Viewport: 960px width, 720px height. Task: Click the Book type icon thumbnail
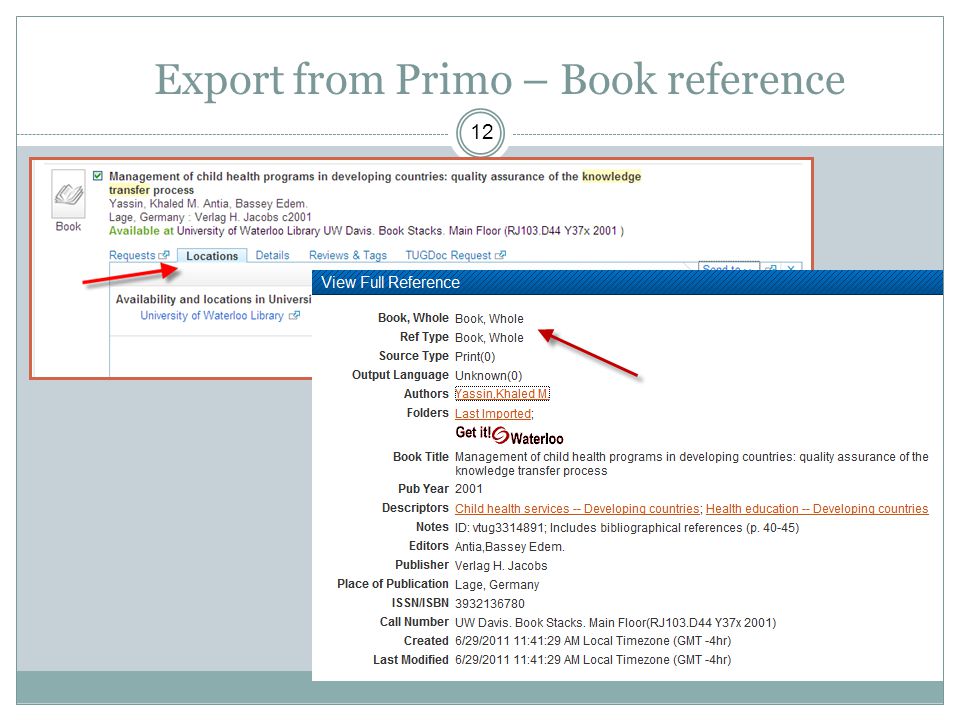point(68,194)
